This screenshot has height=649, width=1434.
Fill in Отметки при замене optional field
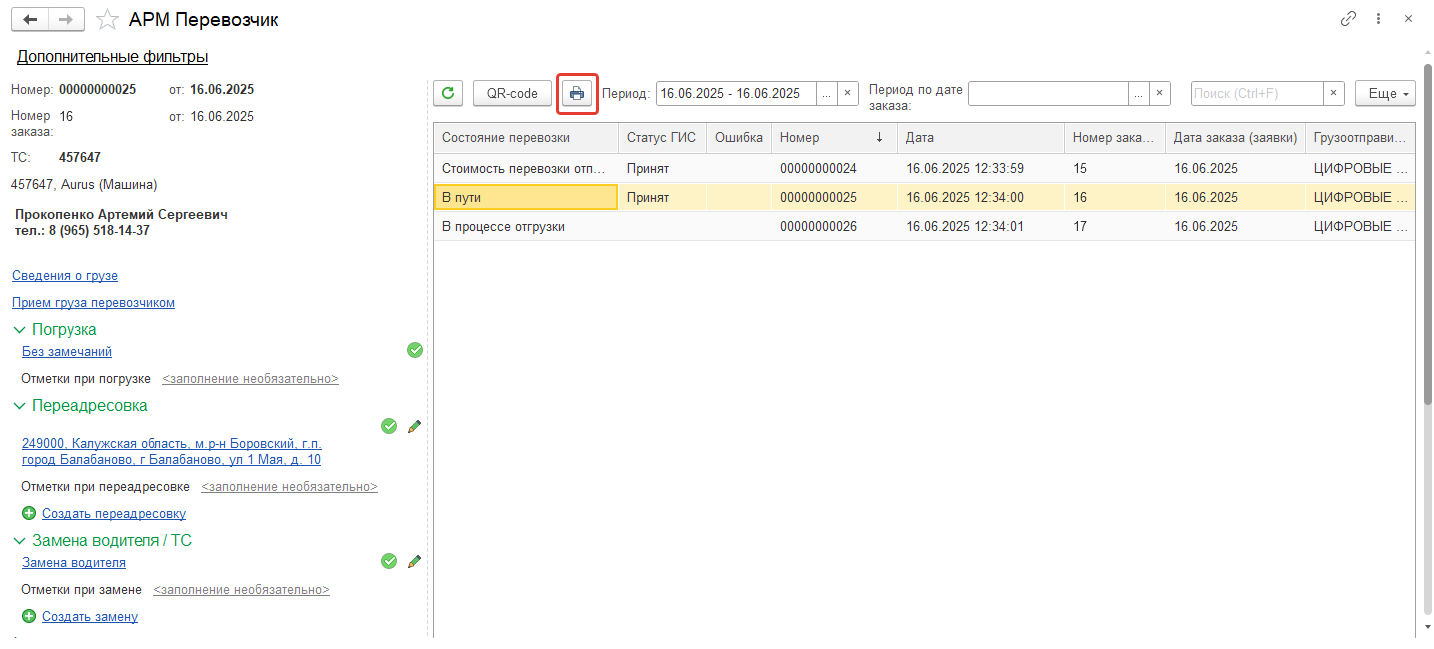tap(241, 589)
